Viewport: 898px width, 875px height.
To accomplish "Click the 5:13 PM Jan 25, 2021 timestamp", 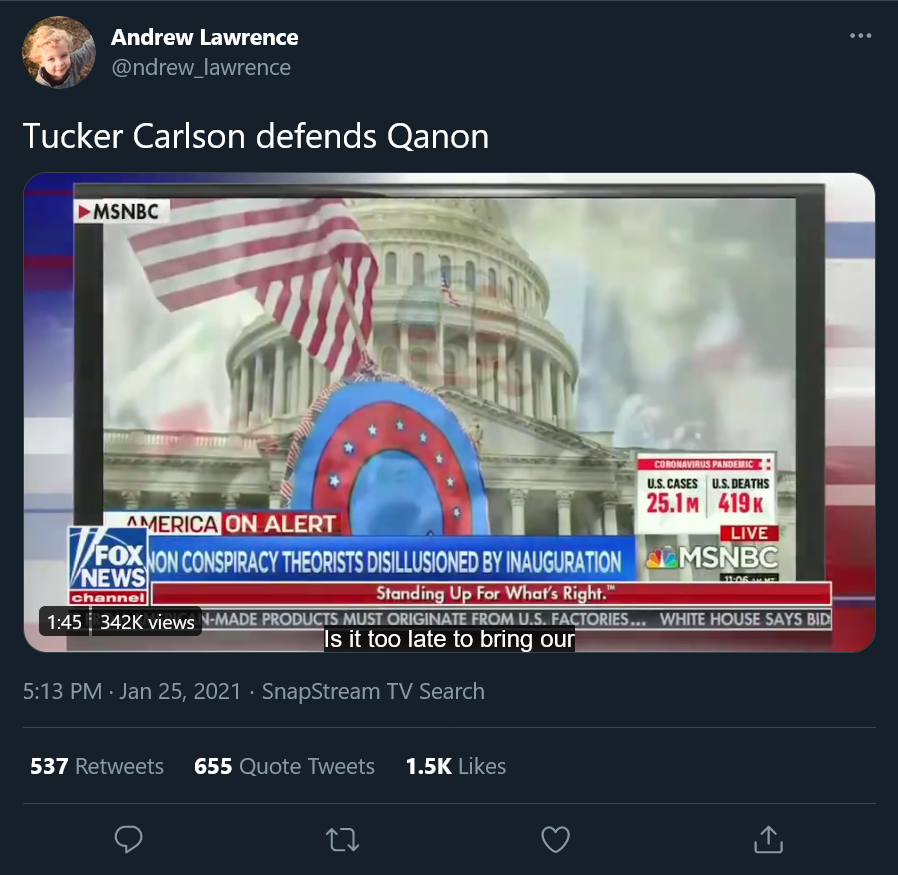I will 132,691.
